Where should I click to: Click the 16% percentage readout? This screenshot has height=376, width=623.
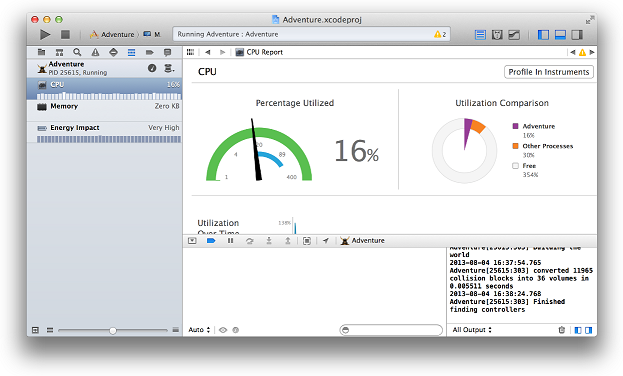point(356,151)
